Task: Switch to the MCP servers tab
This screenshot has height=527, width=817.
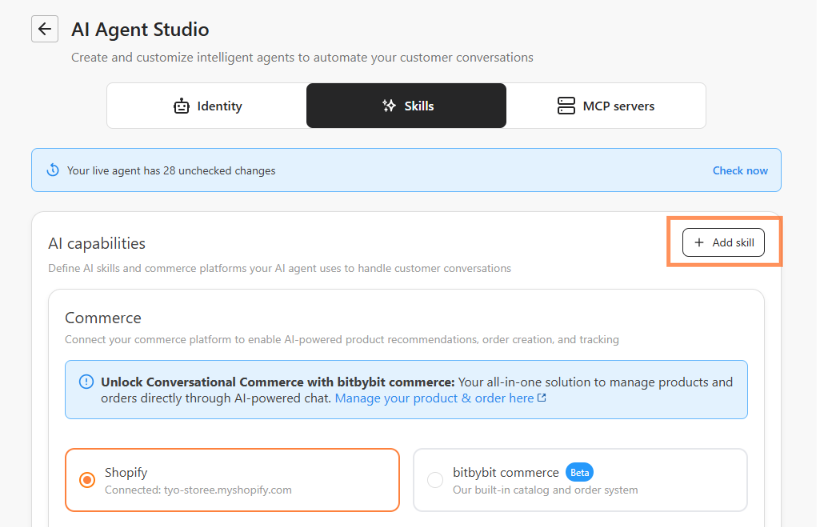Action: (605, 106)
